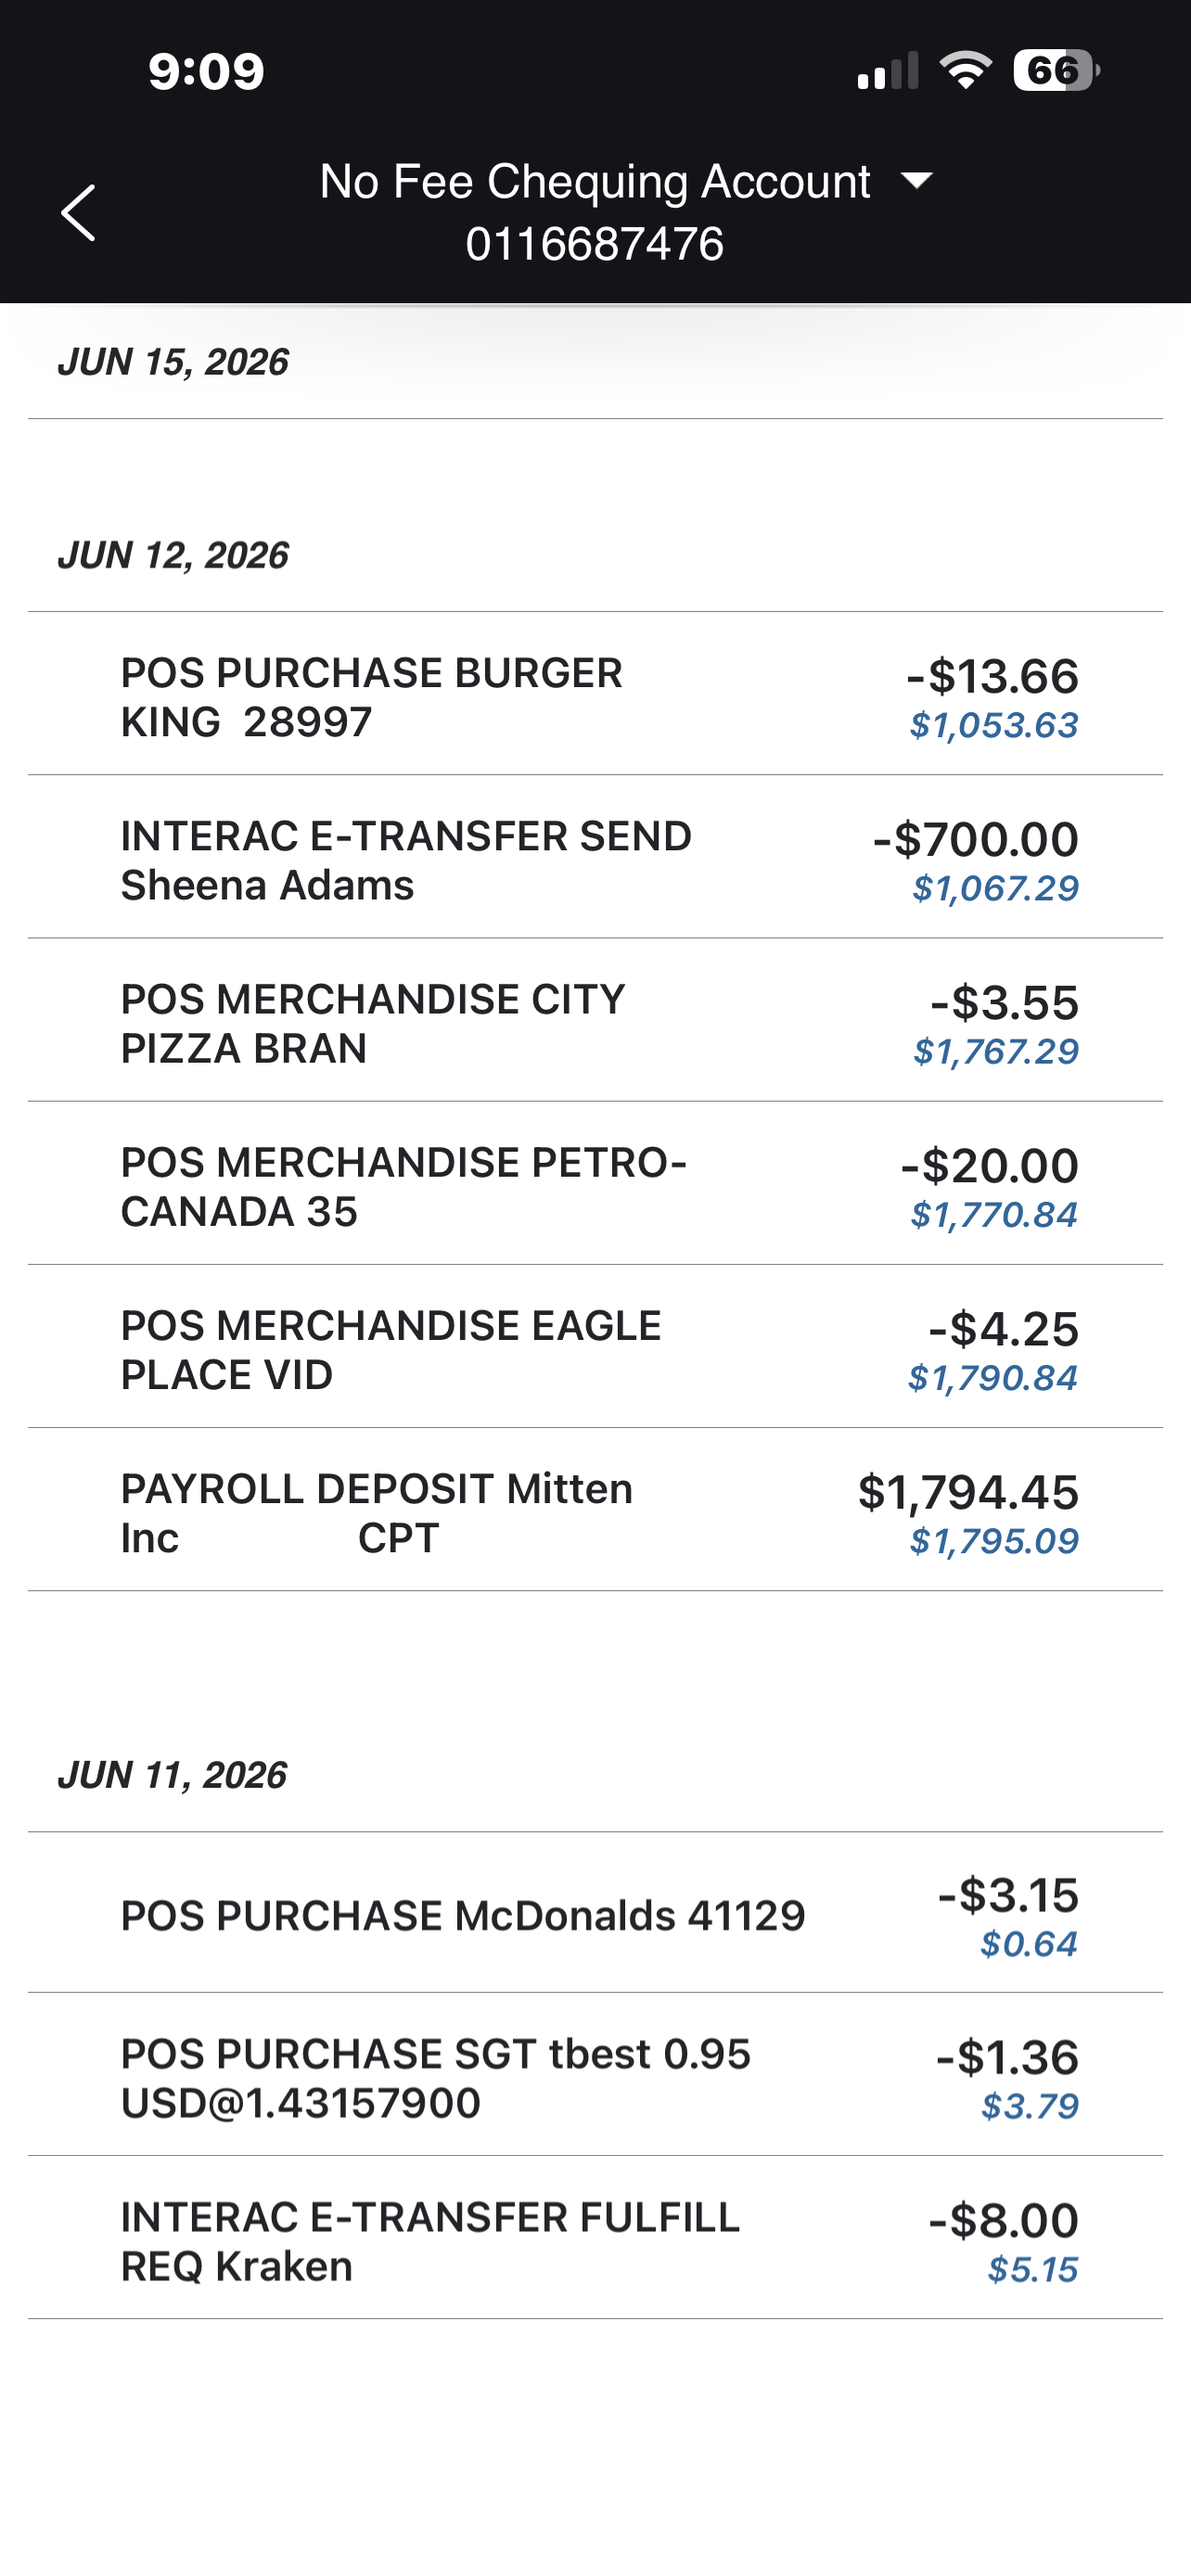Open Petro-Canada 35 transaction details
Screen dimensions: 1191x2576
point(595,1183)
